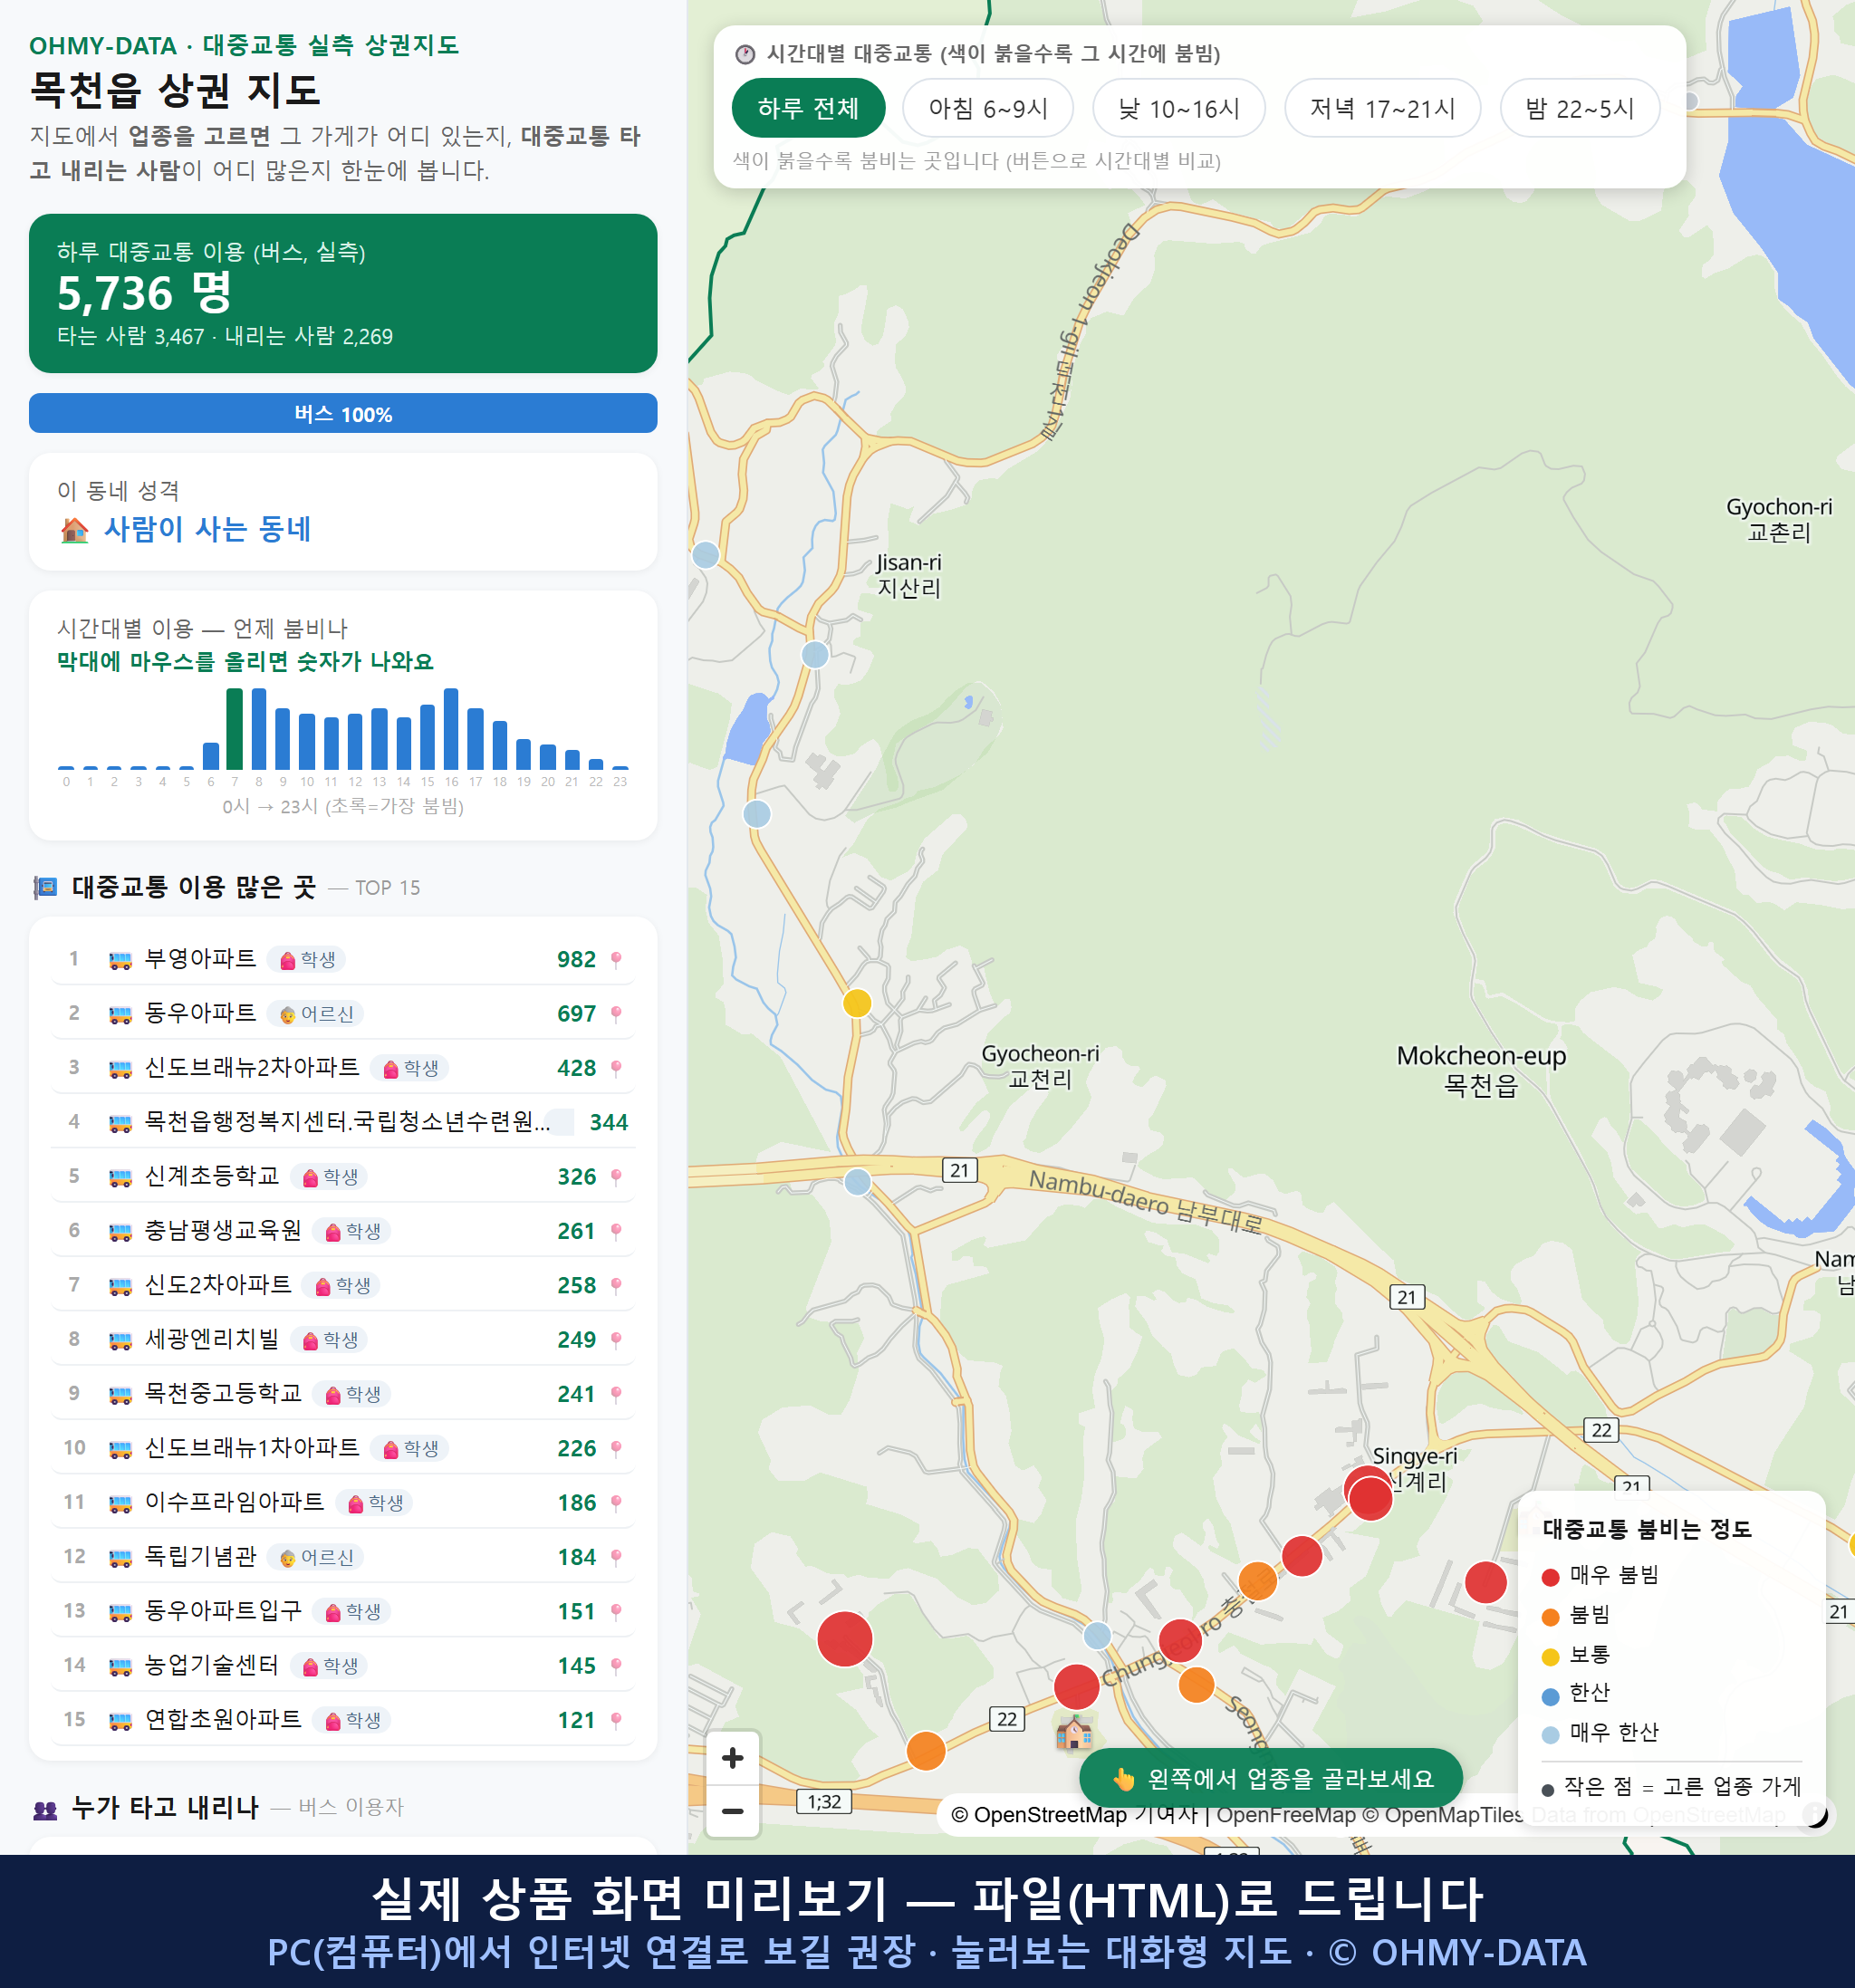The image size is (1855, 1988).
Task: Click the pin icon for 이수프라임아파트
Action: tap(616, 1502)
